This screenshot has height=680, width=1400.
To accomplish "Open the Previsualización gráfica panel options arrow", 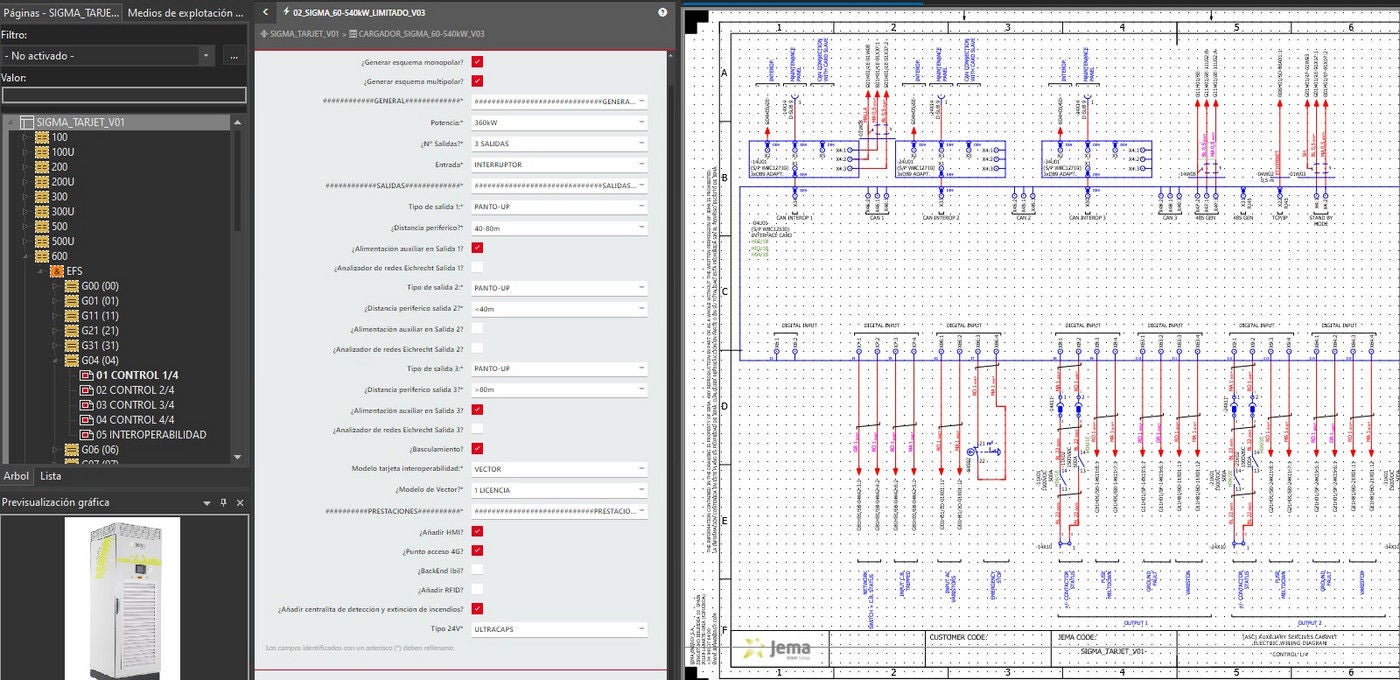I will (x=207, y=502).
